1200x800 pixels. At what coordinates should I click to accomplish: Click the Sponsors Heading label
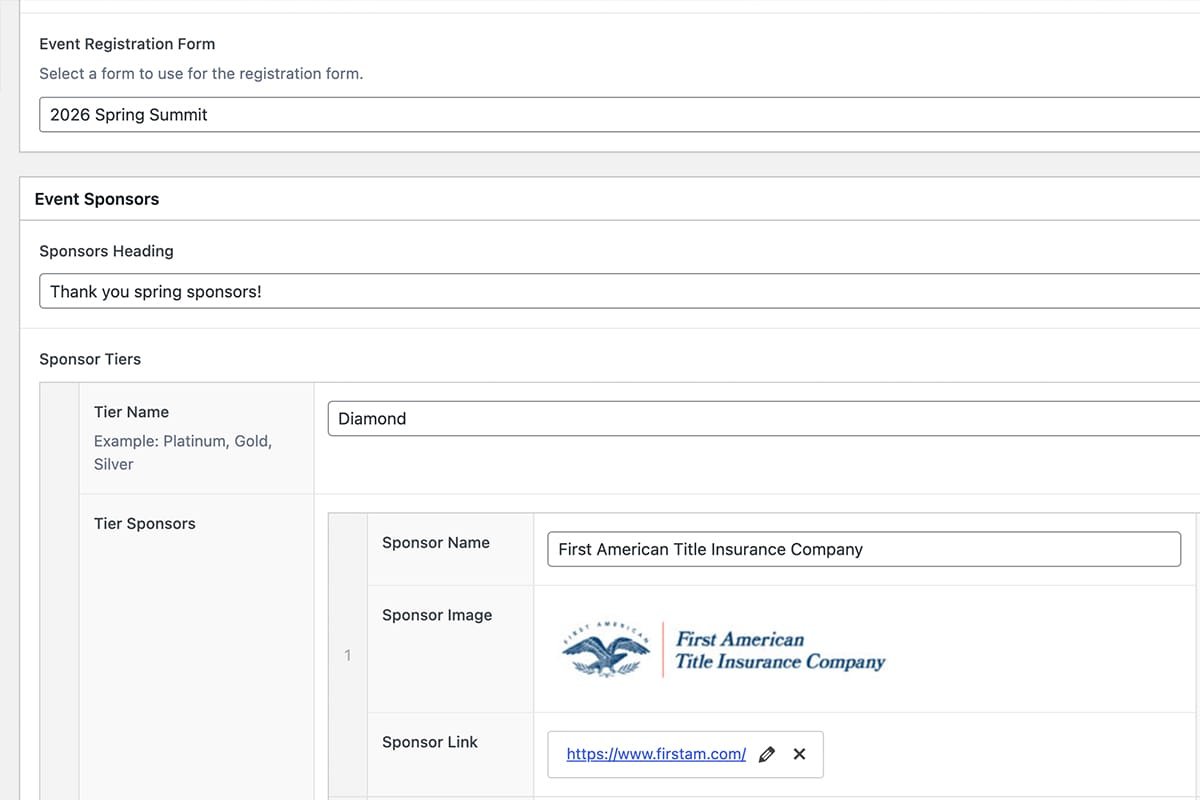point(106,251)
